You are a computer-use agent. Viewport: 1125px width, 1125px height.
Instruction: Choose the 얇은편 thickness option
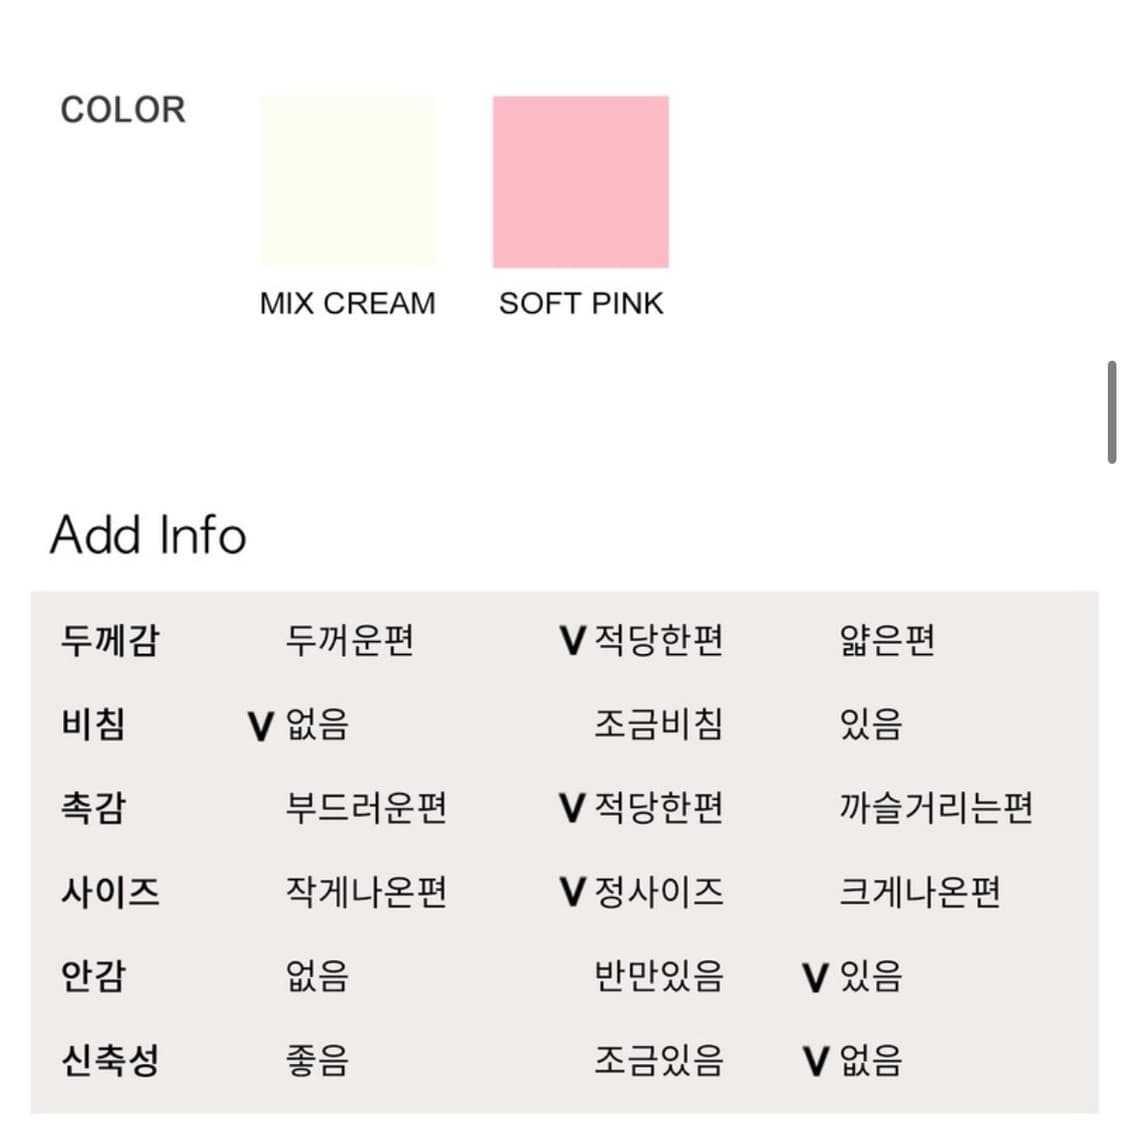coord(887,640)
